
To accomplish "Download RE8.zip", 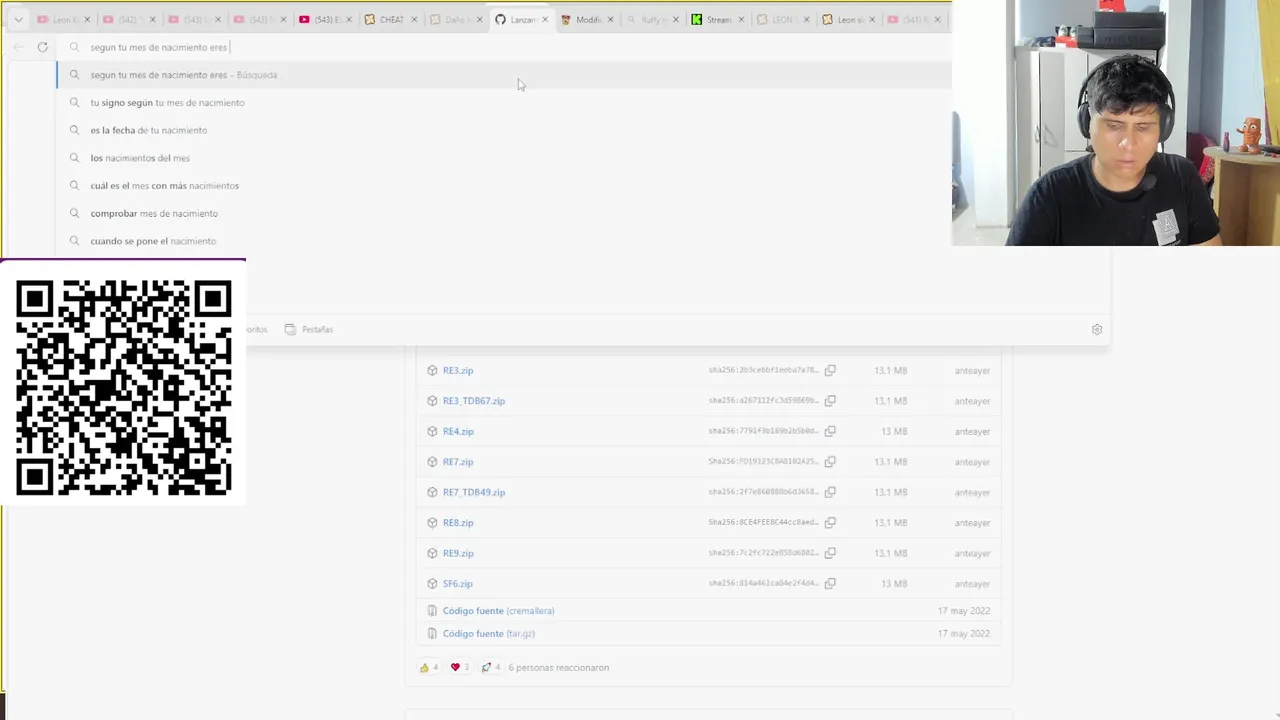I will (x=458, y=523).
